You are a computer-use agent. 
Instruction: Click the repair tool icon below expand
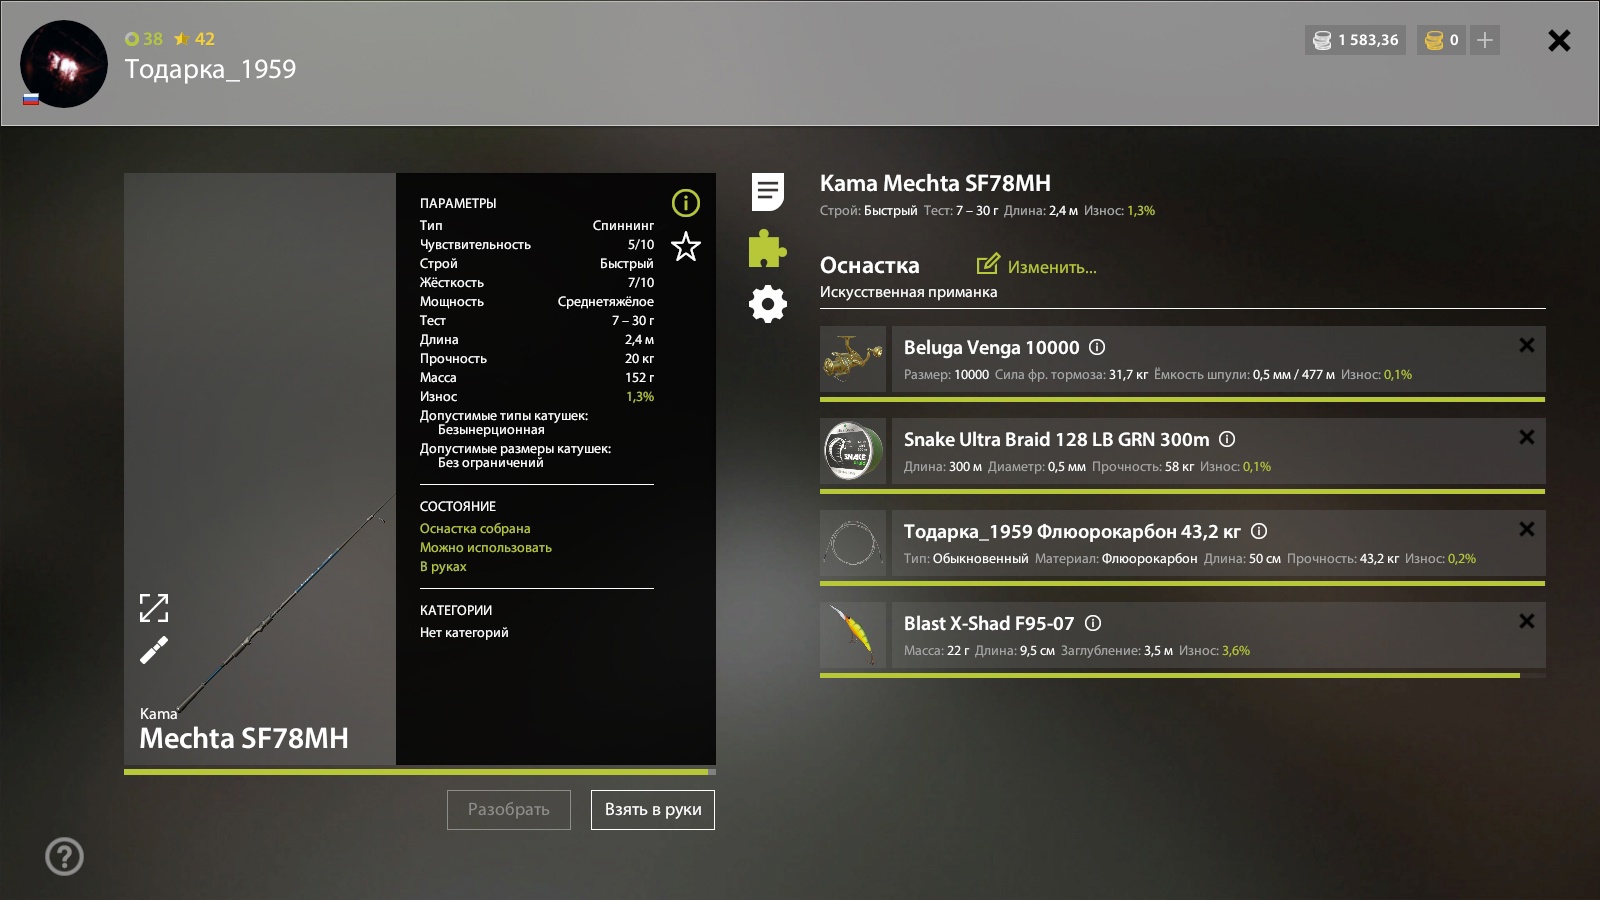pos(154,651)
